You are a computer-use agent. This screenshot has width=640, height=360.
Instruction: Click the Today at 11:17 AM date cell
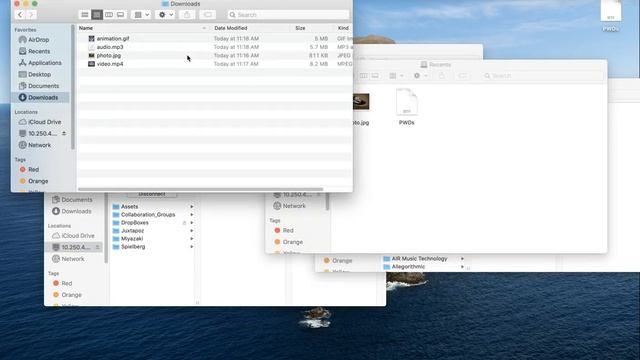pos(236,64)
